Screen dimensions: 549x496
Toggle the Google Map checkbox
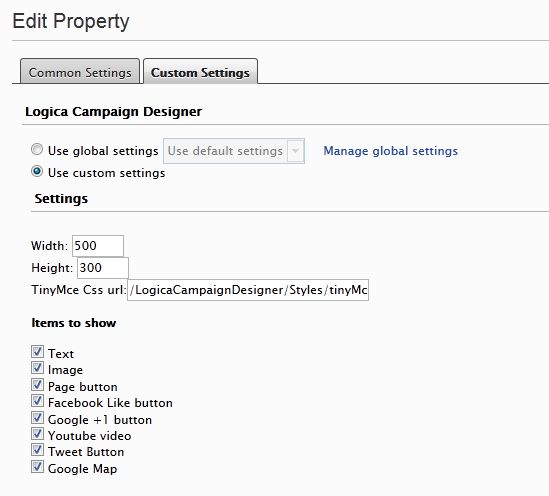(x=37, y=467)
